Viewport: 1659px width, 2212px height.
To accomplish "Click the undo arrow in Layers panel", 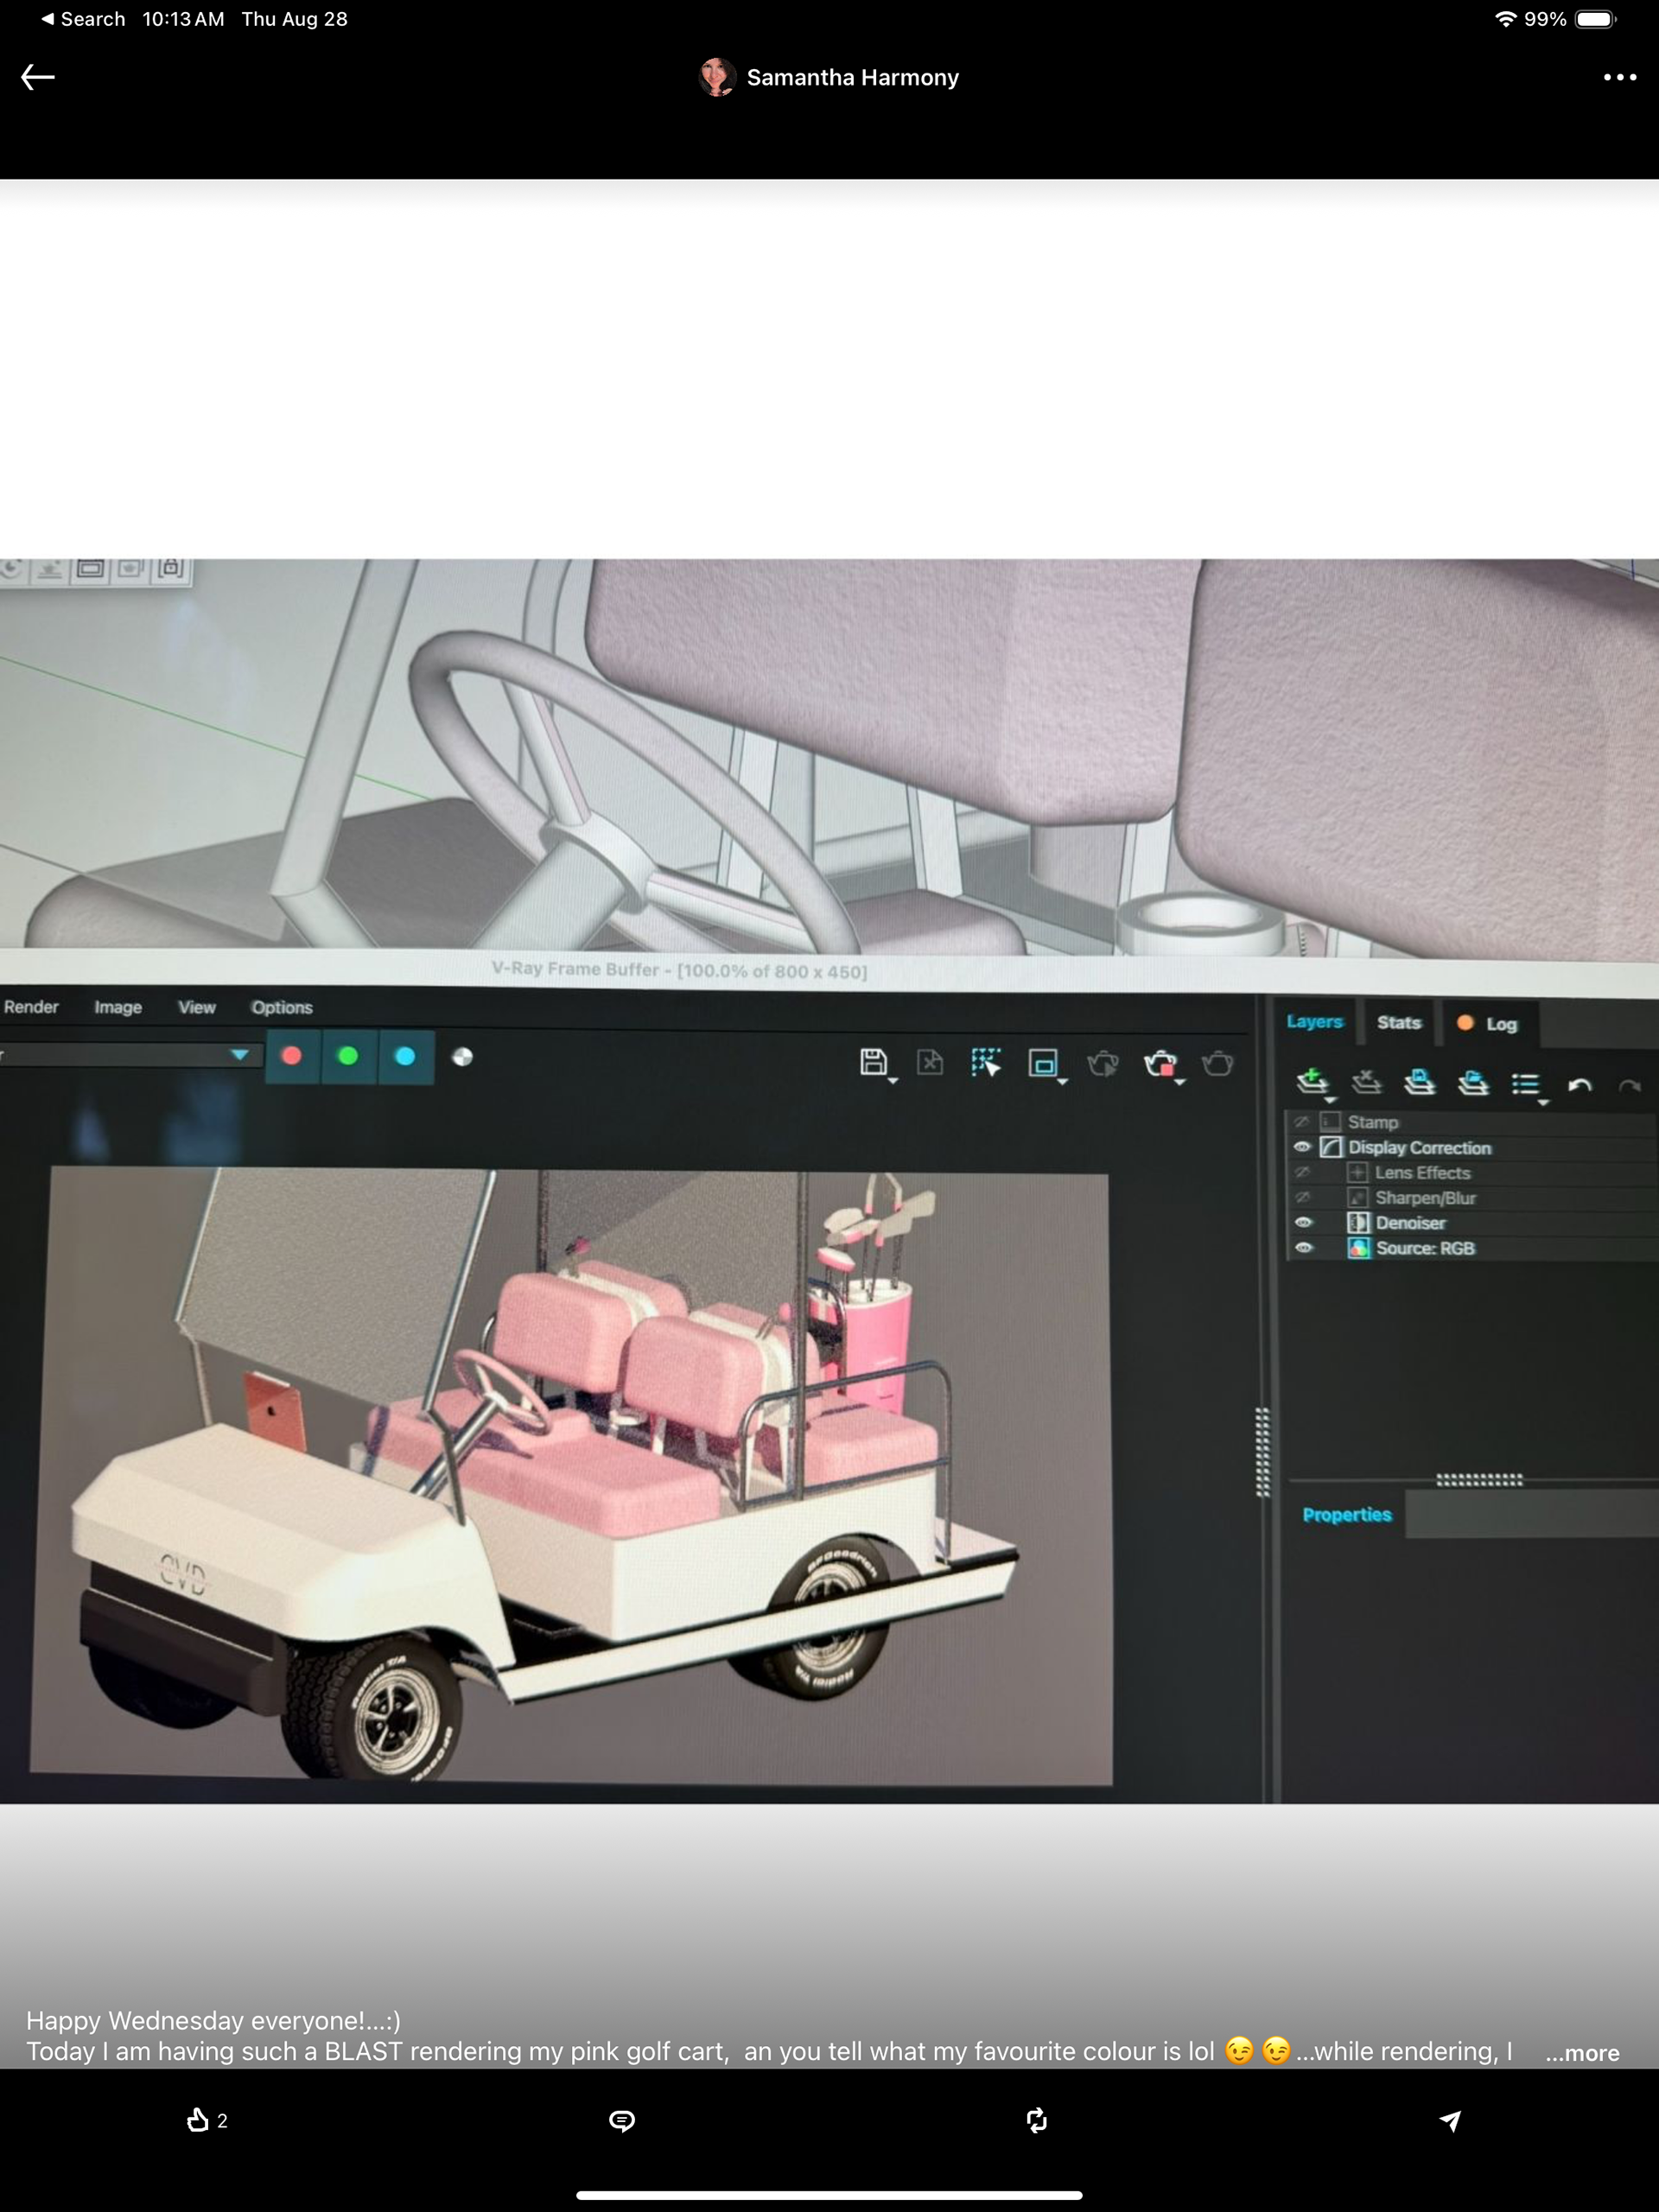I will click(x=1579, y=1085).
